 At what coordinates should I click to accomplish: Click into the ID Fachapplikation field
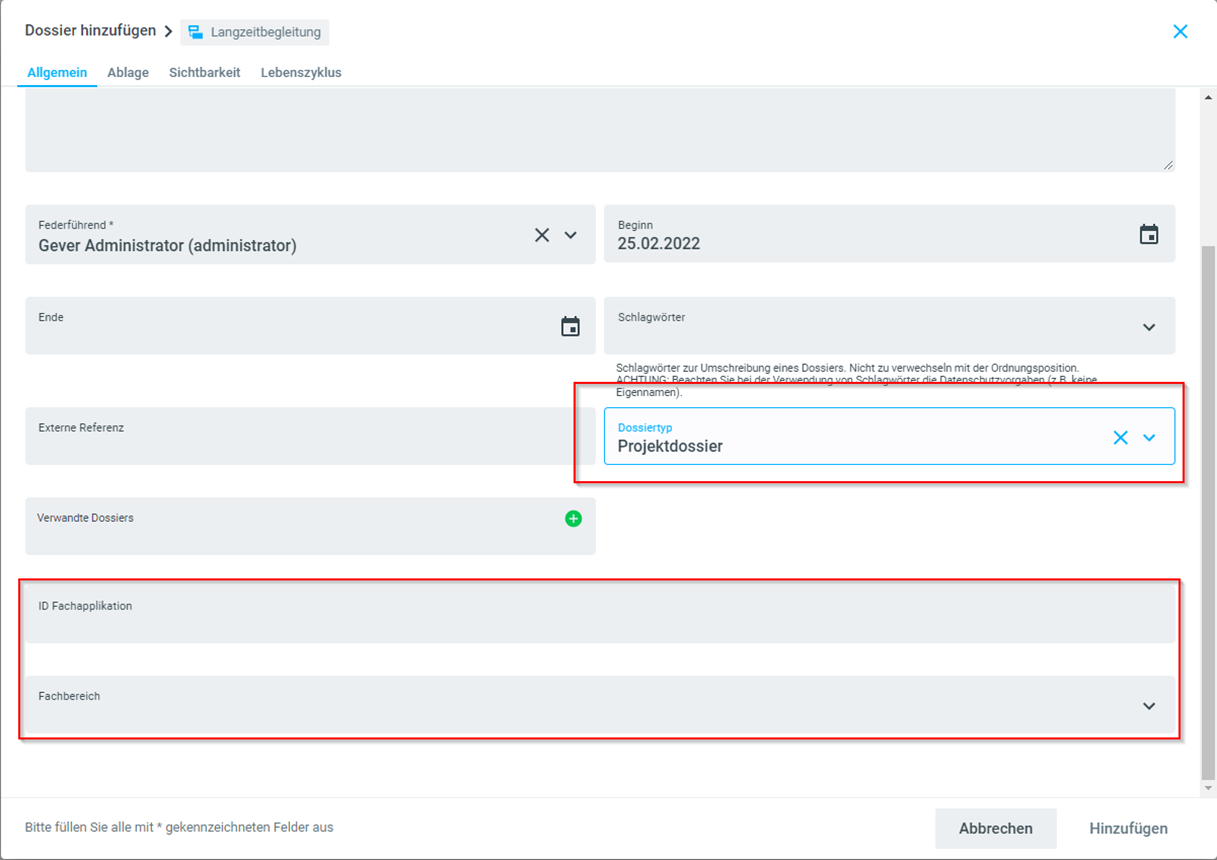[600, 620]
